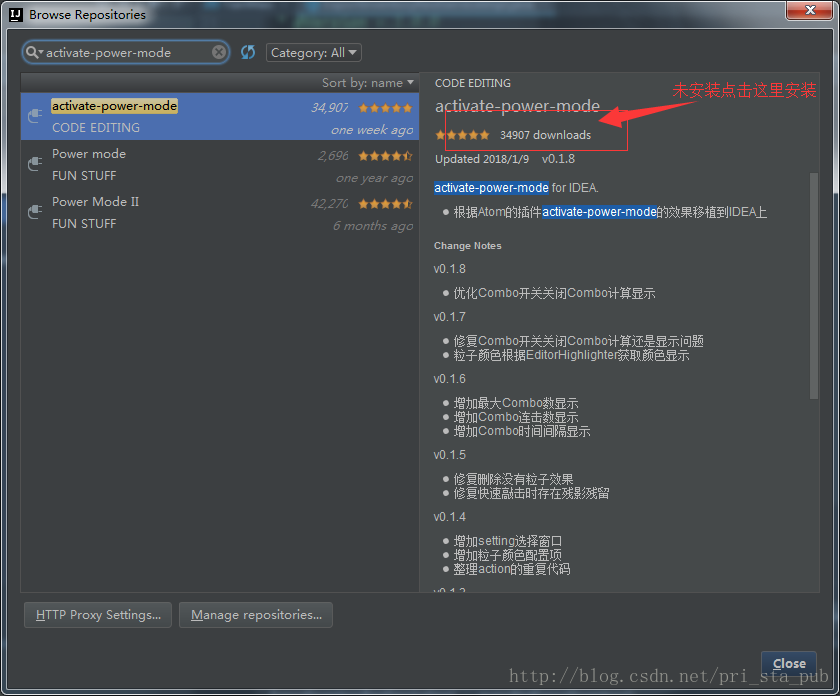Screen dimensions: 840x696
Task: Clear the search text with the X icon
Action: click(x=219, y=52)
